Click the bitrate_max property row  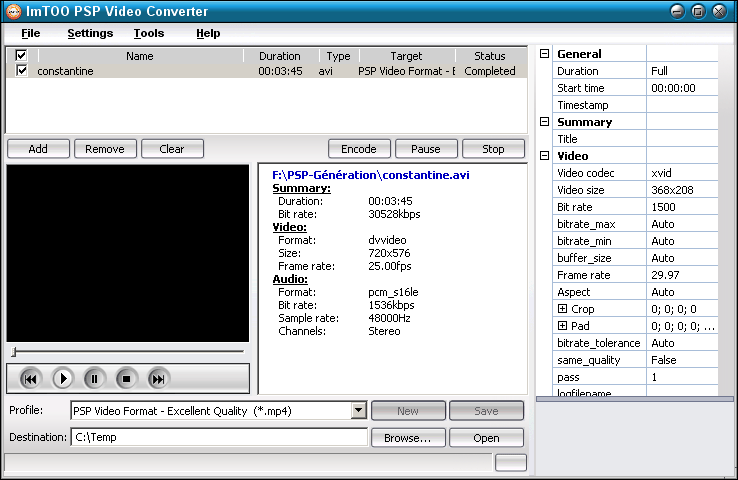tap(635, 224)
